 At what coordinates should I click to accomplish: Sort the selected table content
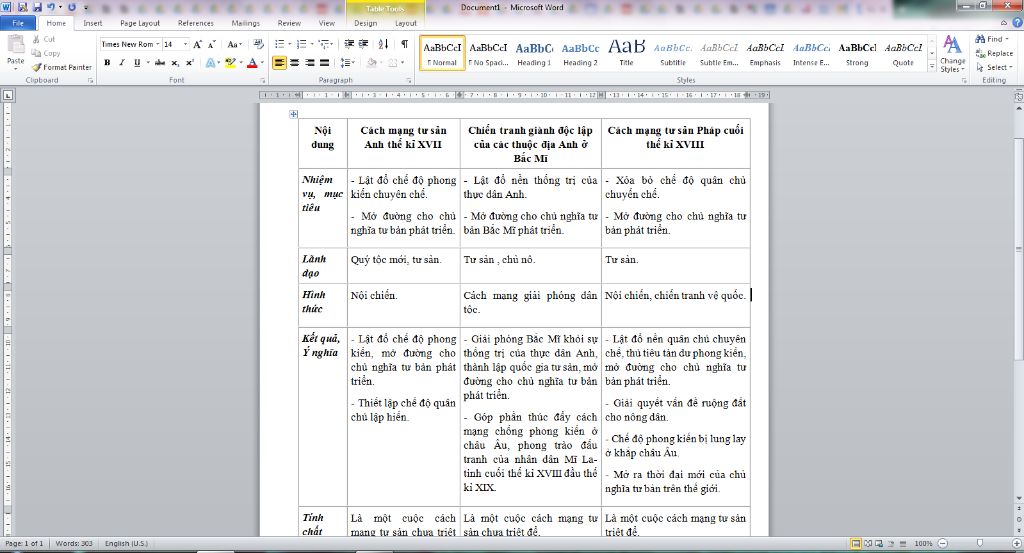[x=383, y=44]
